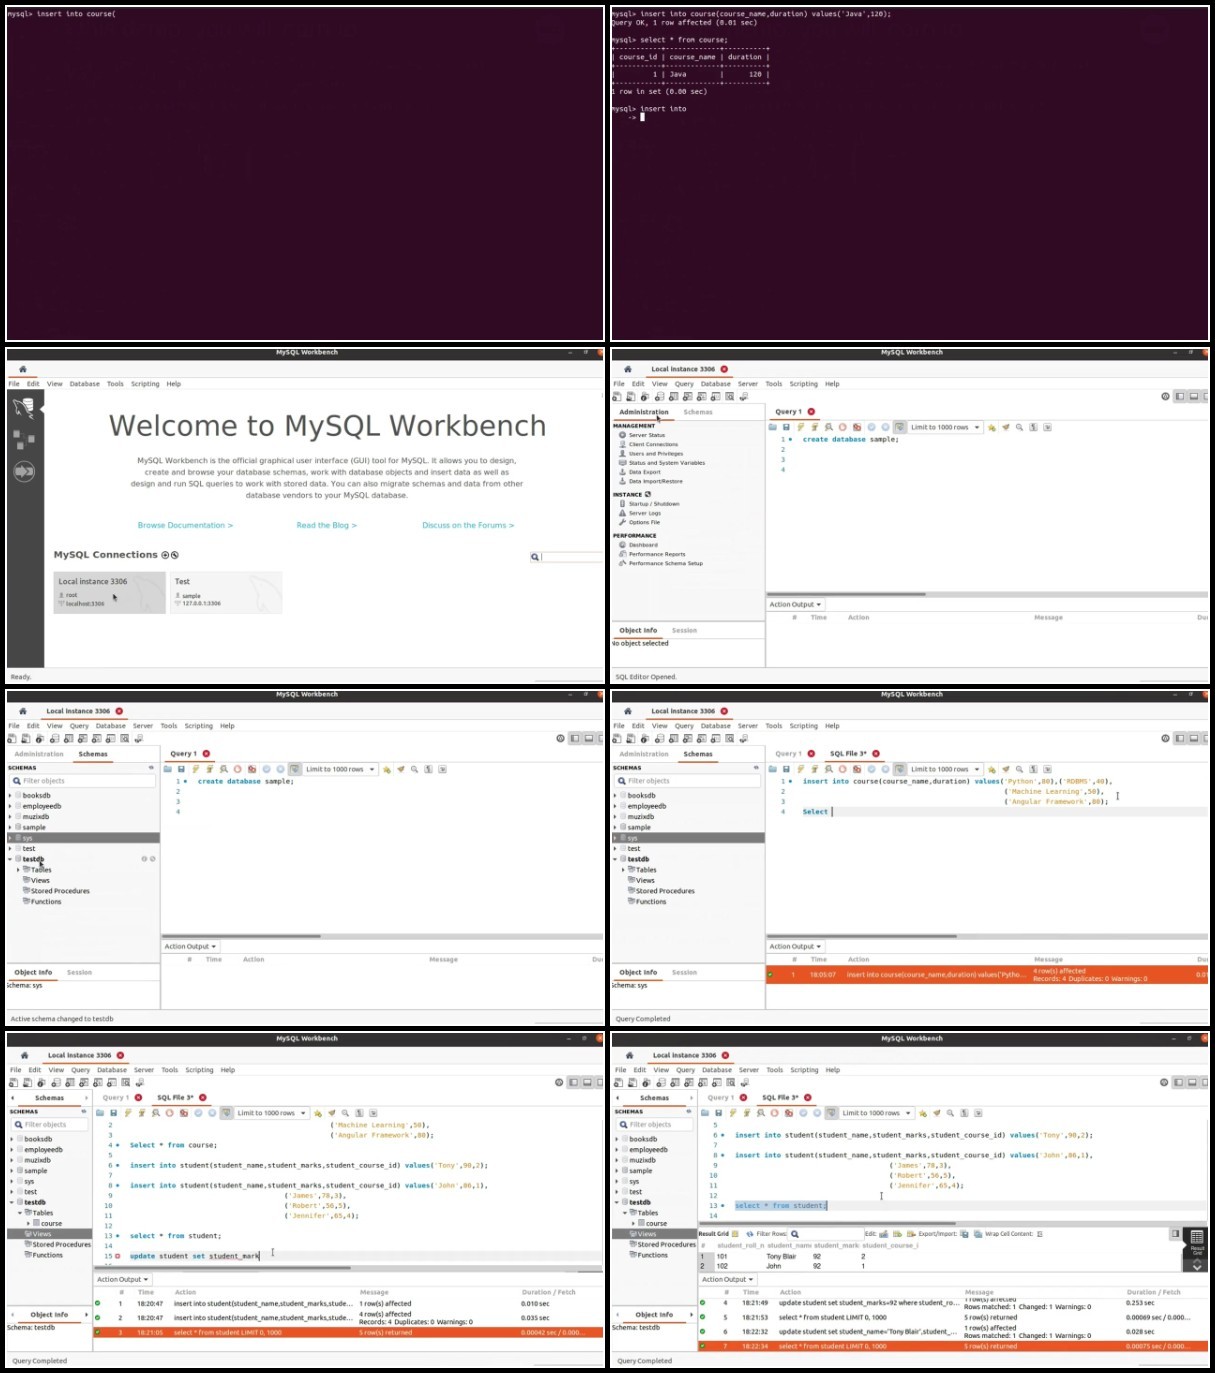The image size is (1215, 1373).
Task: Open Server menu in Administration window
Action: (x=748, y=384)
